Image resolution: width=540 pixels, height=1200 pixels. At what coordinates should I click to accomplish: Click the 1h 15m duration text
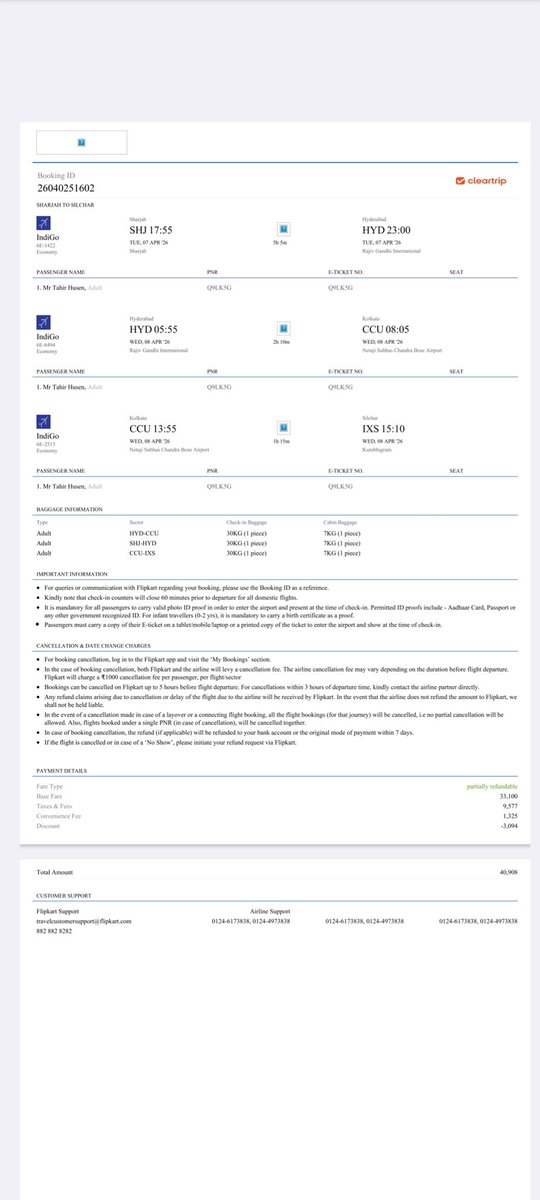coord(283,440)
